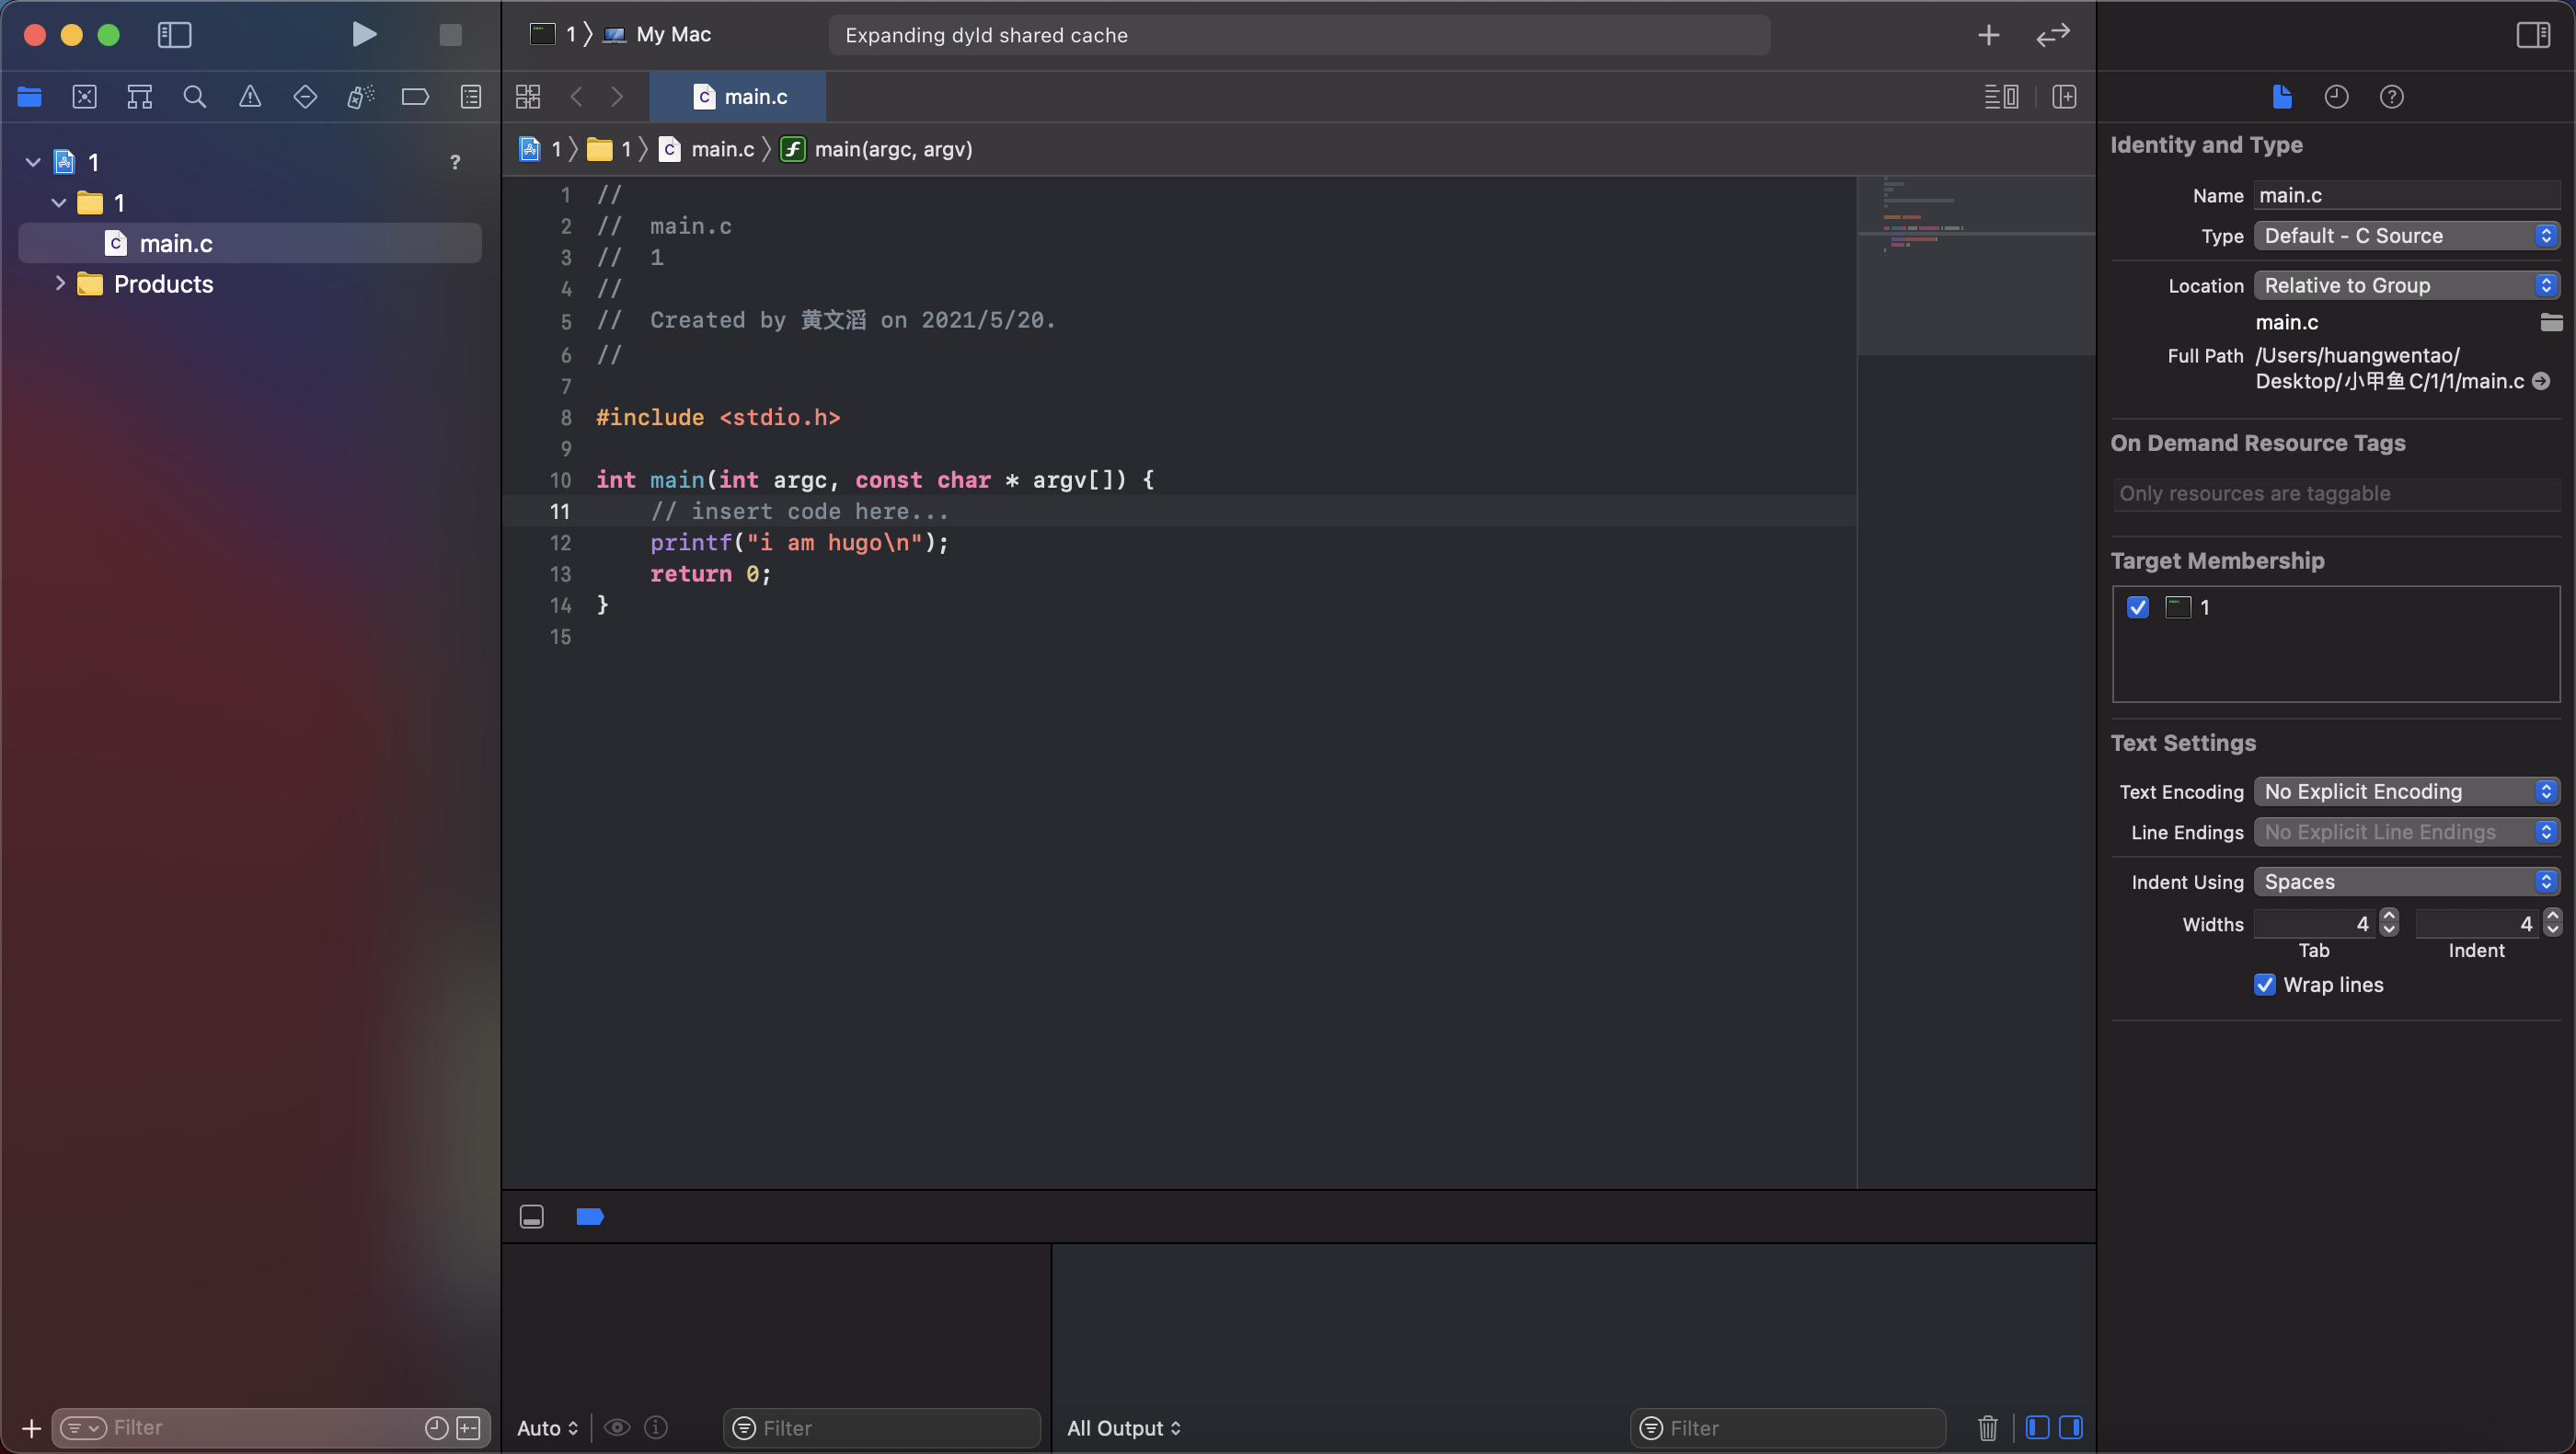This screenshot has height=1454, width=2576.
Task: Select the main.c editor tab
Action: [738, 97]
